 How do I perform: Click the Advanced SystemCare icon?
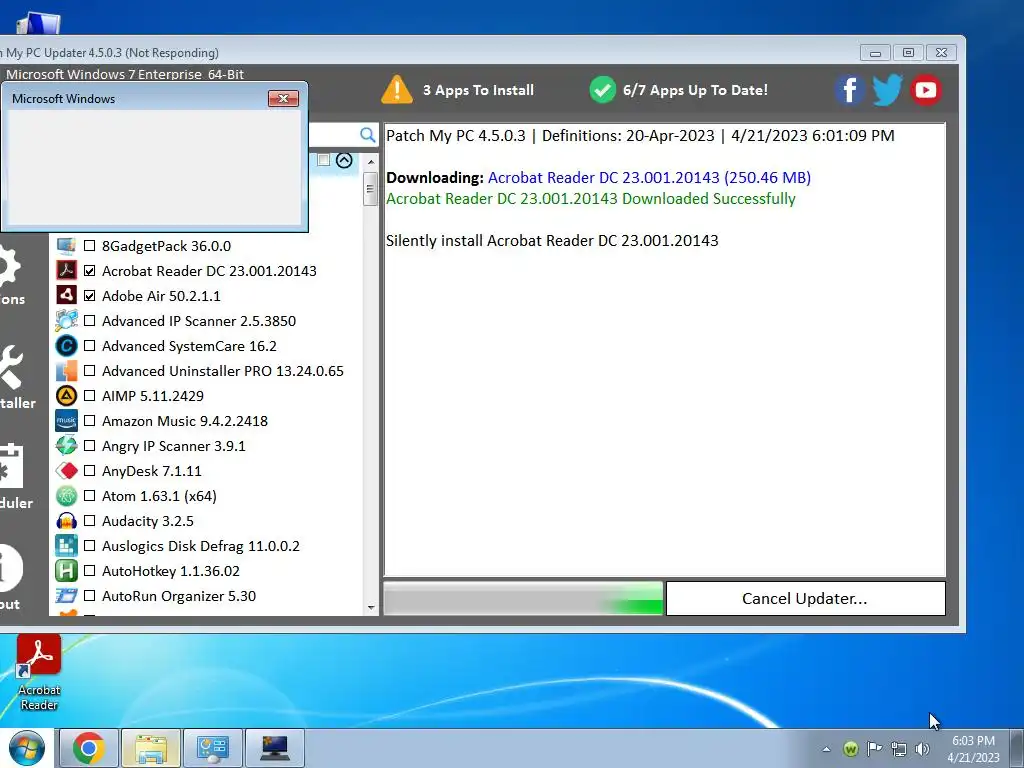click(x=66, y=345)
